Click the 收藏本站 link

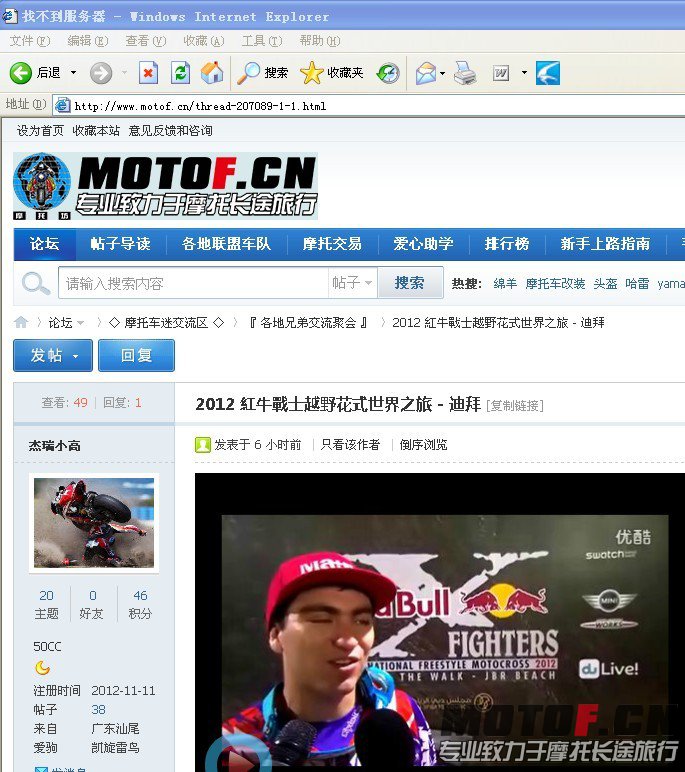coord(96,131)
